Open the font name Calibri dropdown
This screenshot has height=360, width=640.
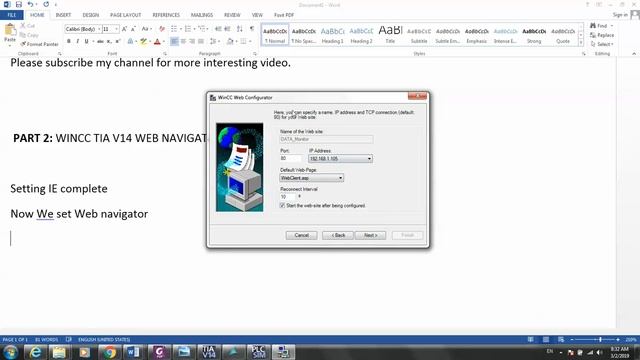(99, 29)
